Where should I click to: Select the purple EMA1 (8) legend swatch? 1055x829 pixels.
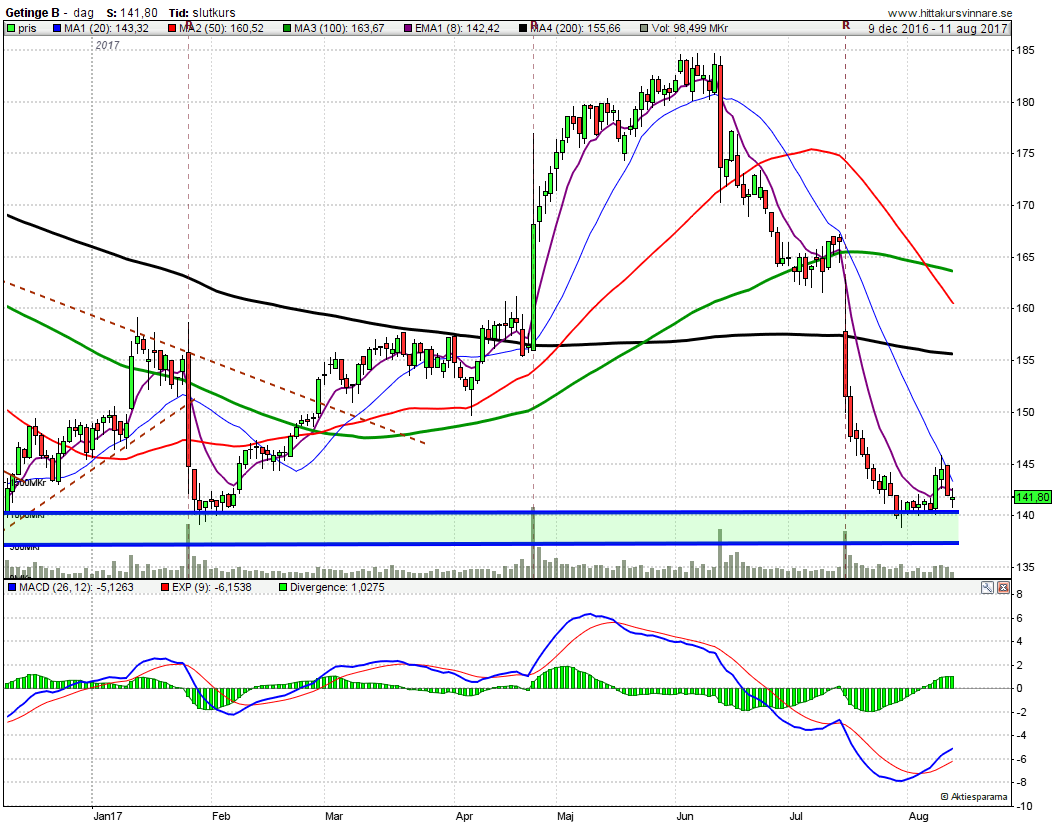point(408,28)
